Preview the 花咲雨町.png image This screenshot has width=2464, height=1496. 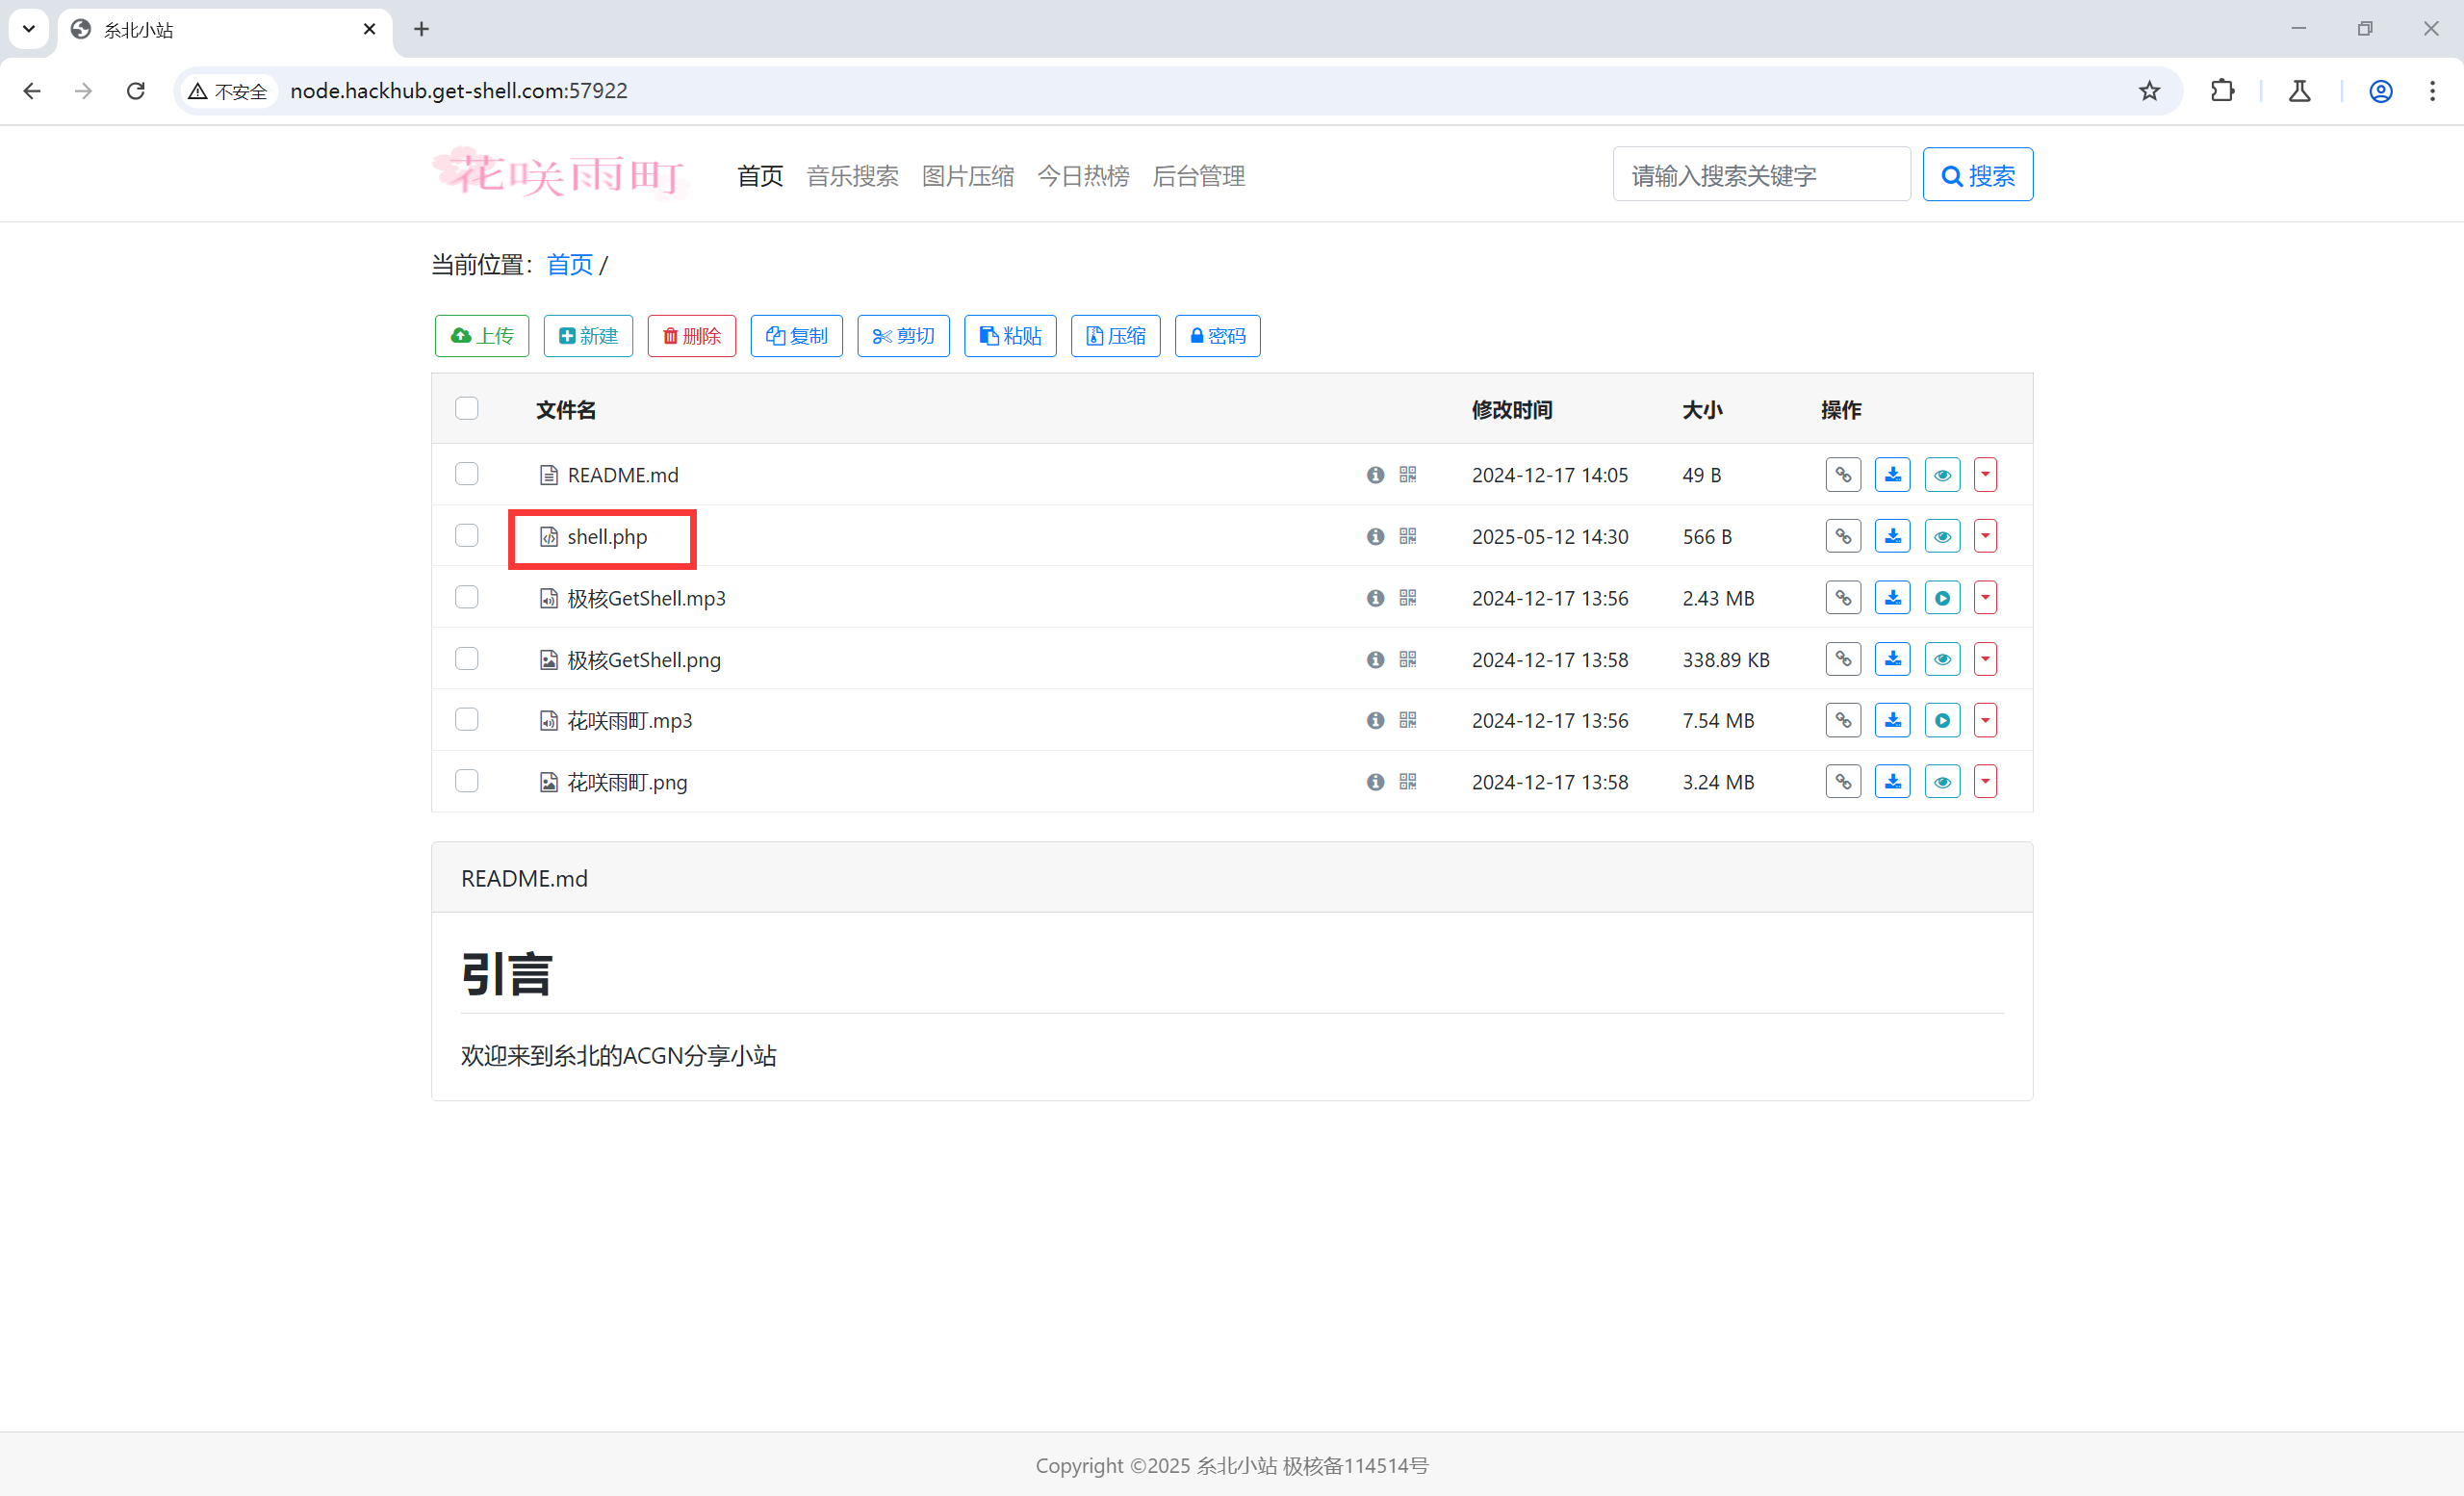1942,781
